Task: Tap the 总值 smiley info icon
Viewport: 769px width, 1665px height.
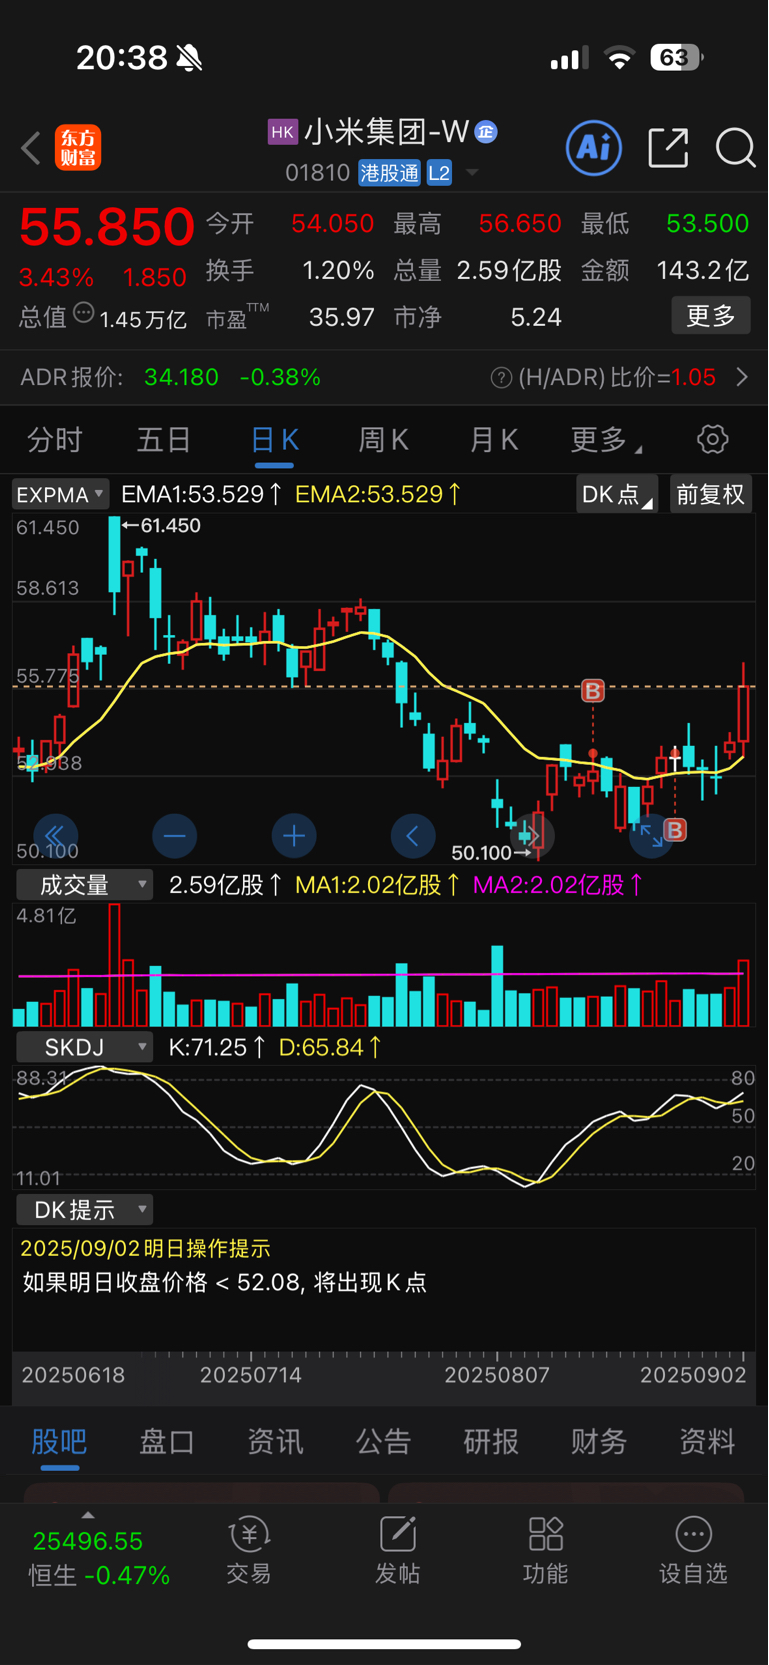Action: point(84,314)
